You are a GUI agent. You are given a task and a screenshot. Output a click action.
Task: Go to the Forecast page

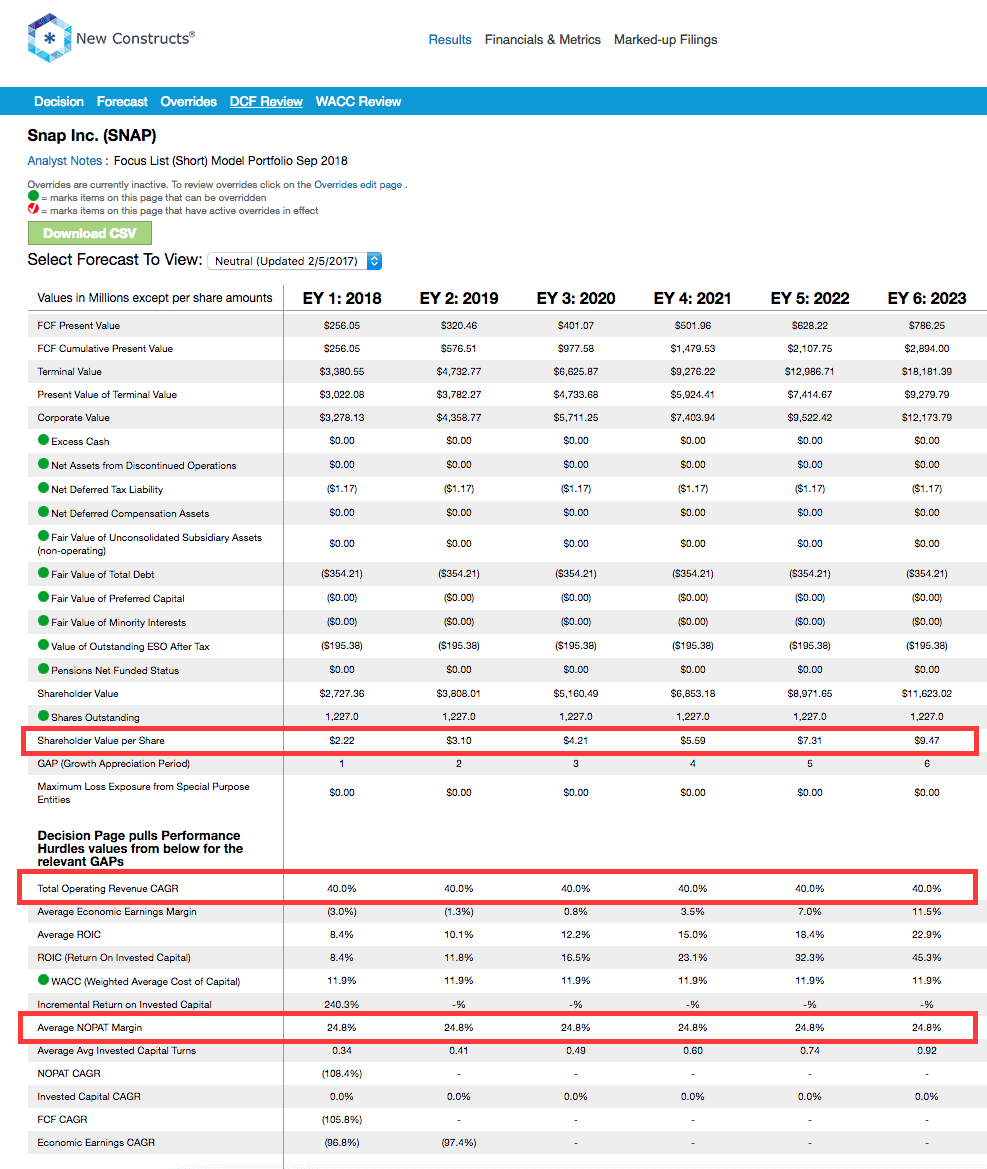(x=122, y=101)
